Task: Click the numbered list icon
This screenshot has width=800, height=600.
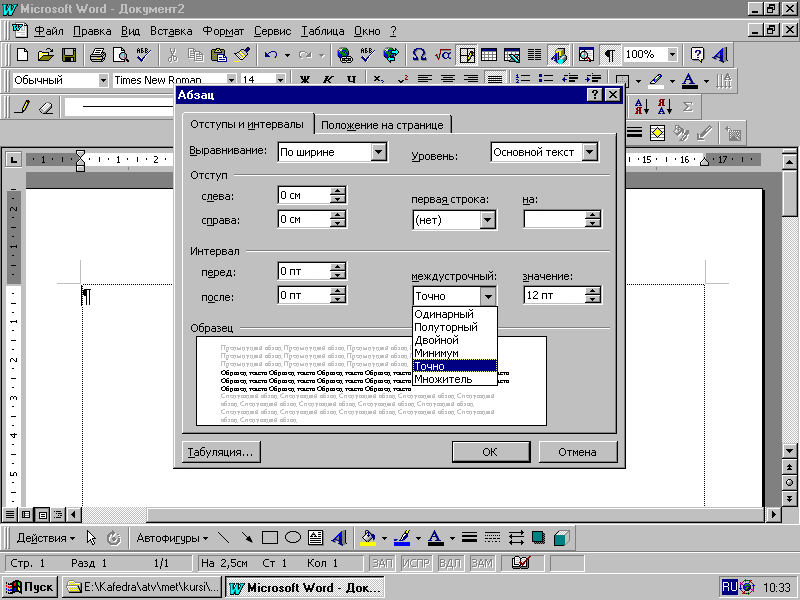Action: (522, 80)
